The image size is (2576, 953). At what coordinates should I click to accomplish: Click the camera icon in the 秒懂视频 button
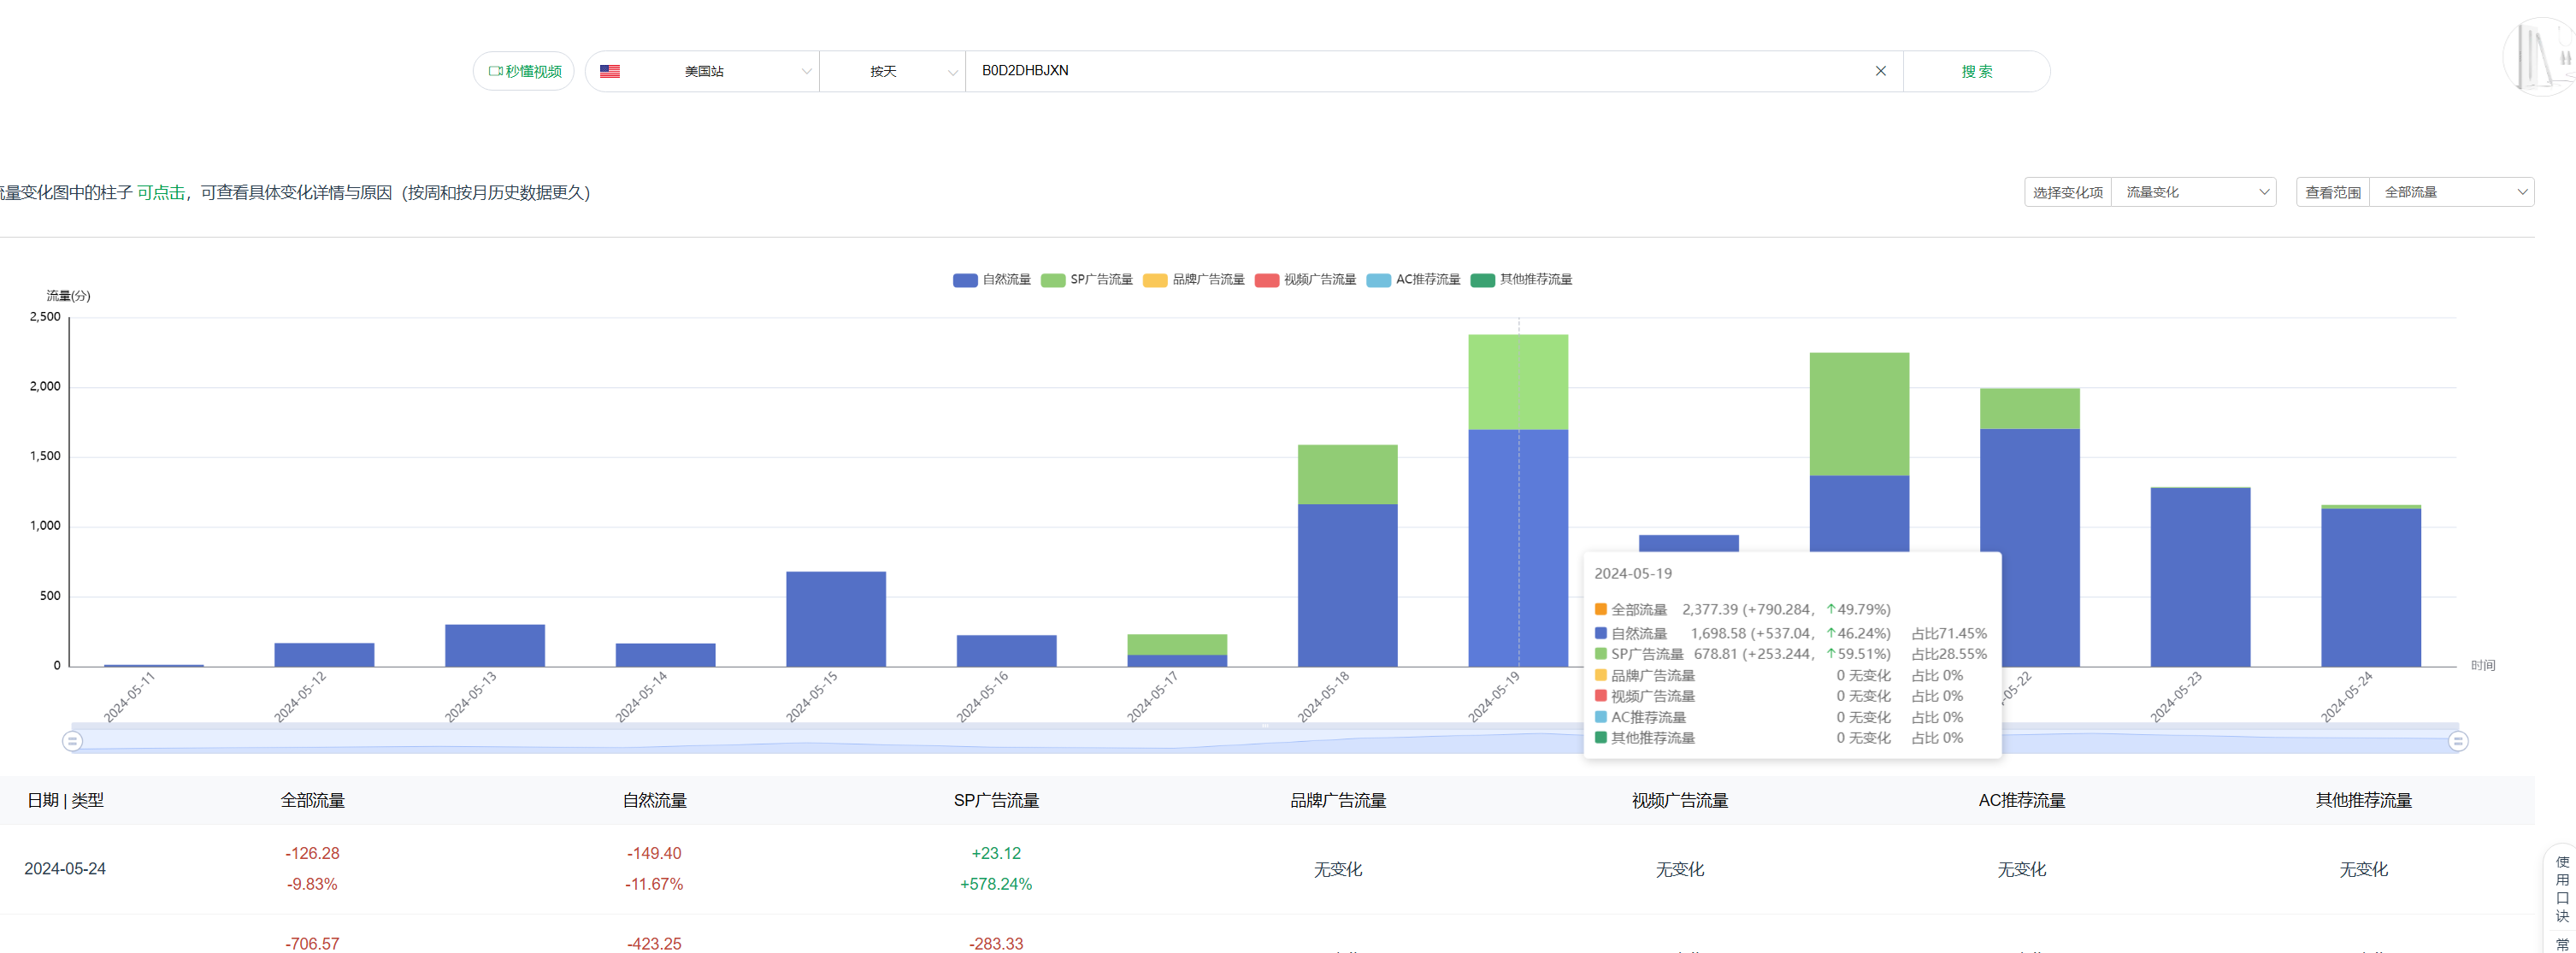click(496, 70)
